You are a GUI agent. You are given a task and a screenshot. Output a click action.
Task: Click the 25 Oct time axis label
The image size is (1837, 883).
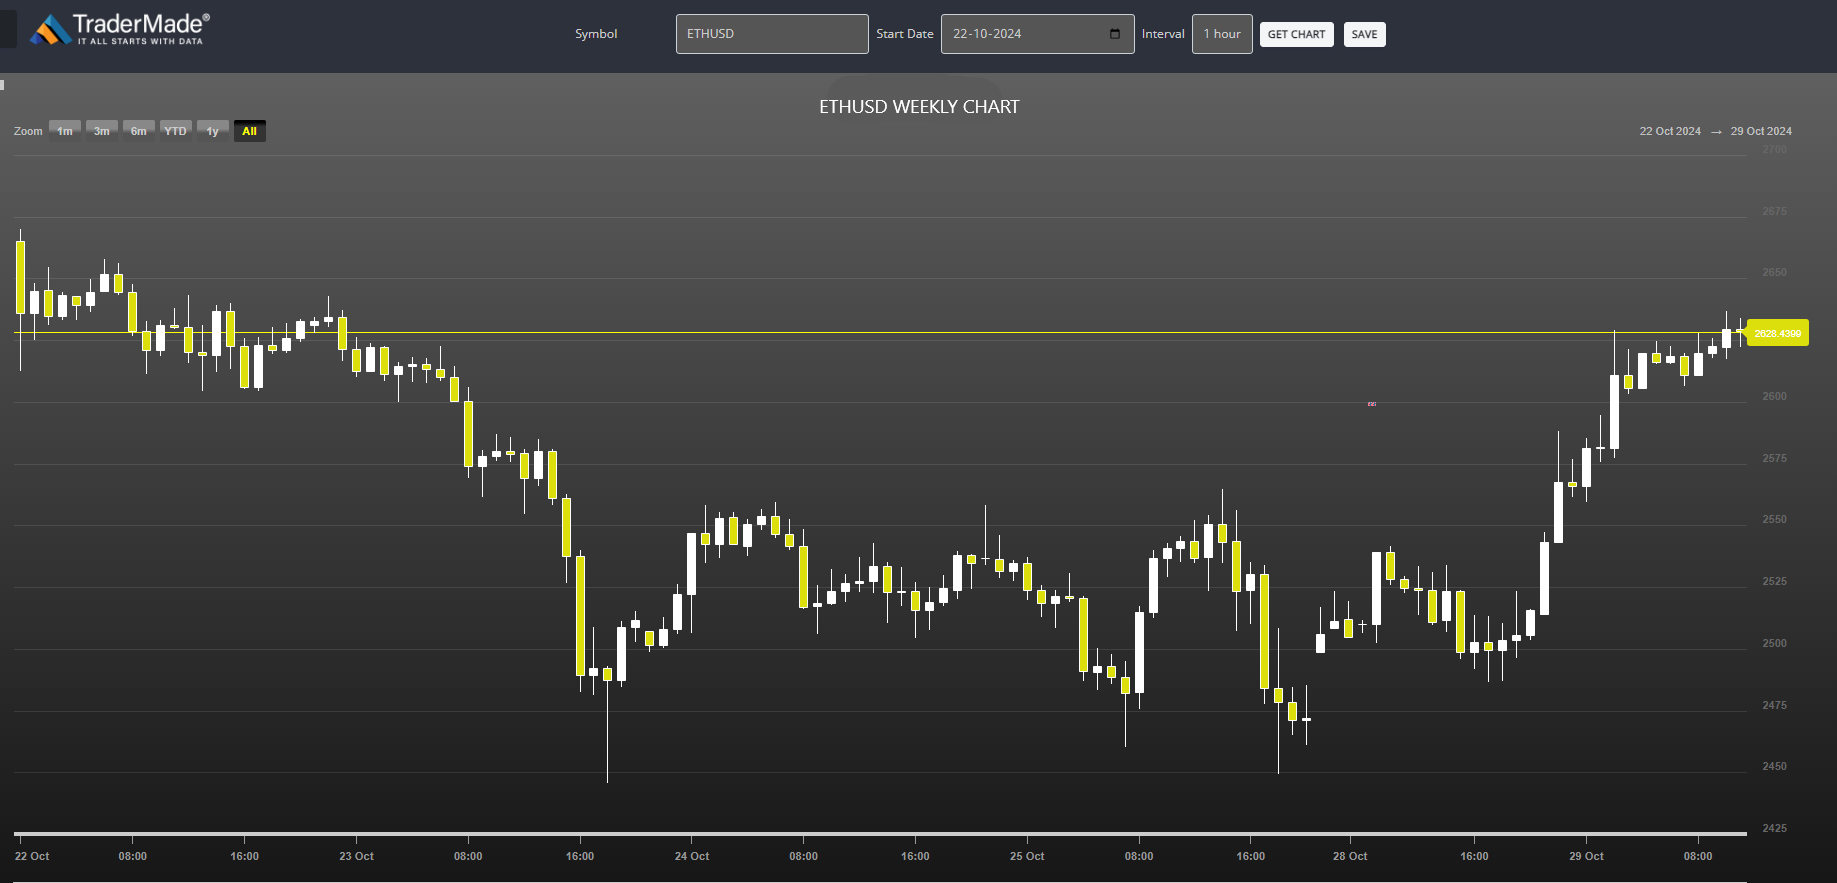click(1027, 856)
